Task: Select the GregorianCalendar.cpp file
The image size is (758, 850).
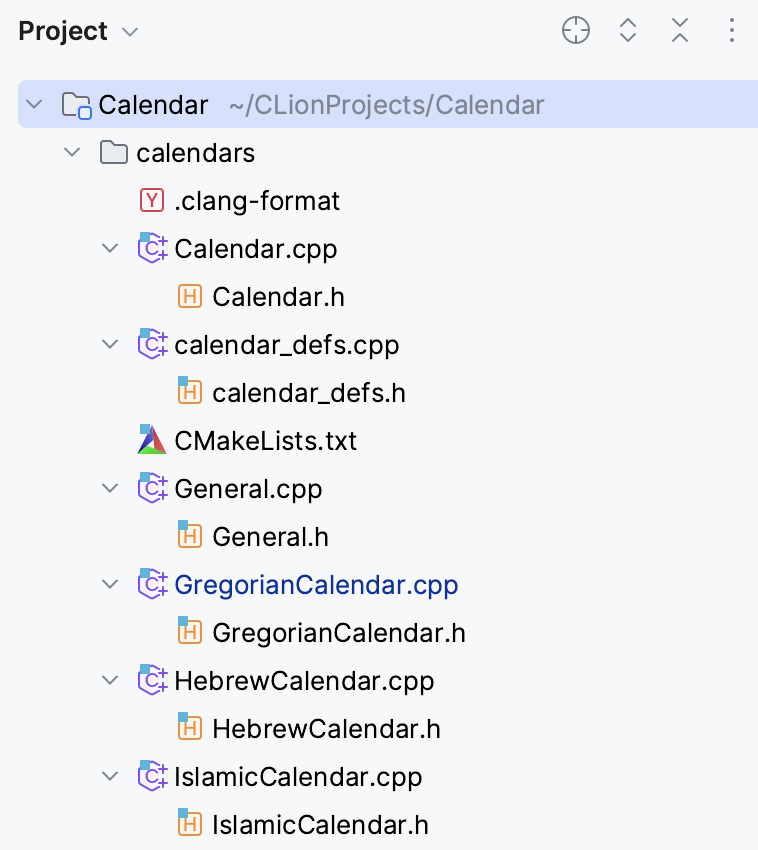Action: coord(317,584)
